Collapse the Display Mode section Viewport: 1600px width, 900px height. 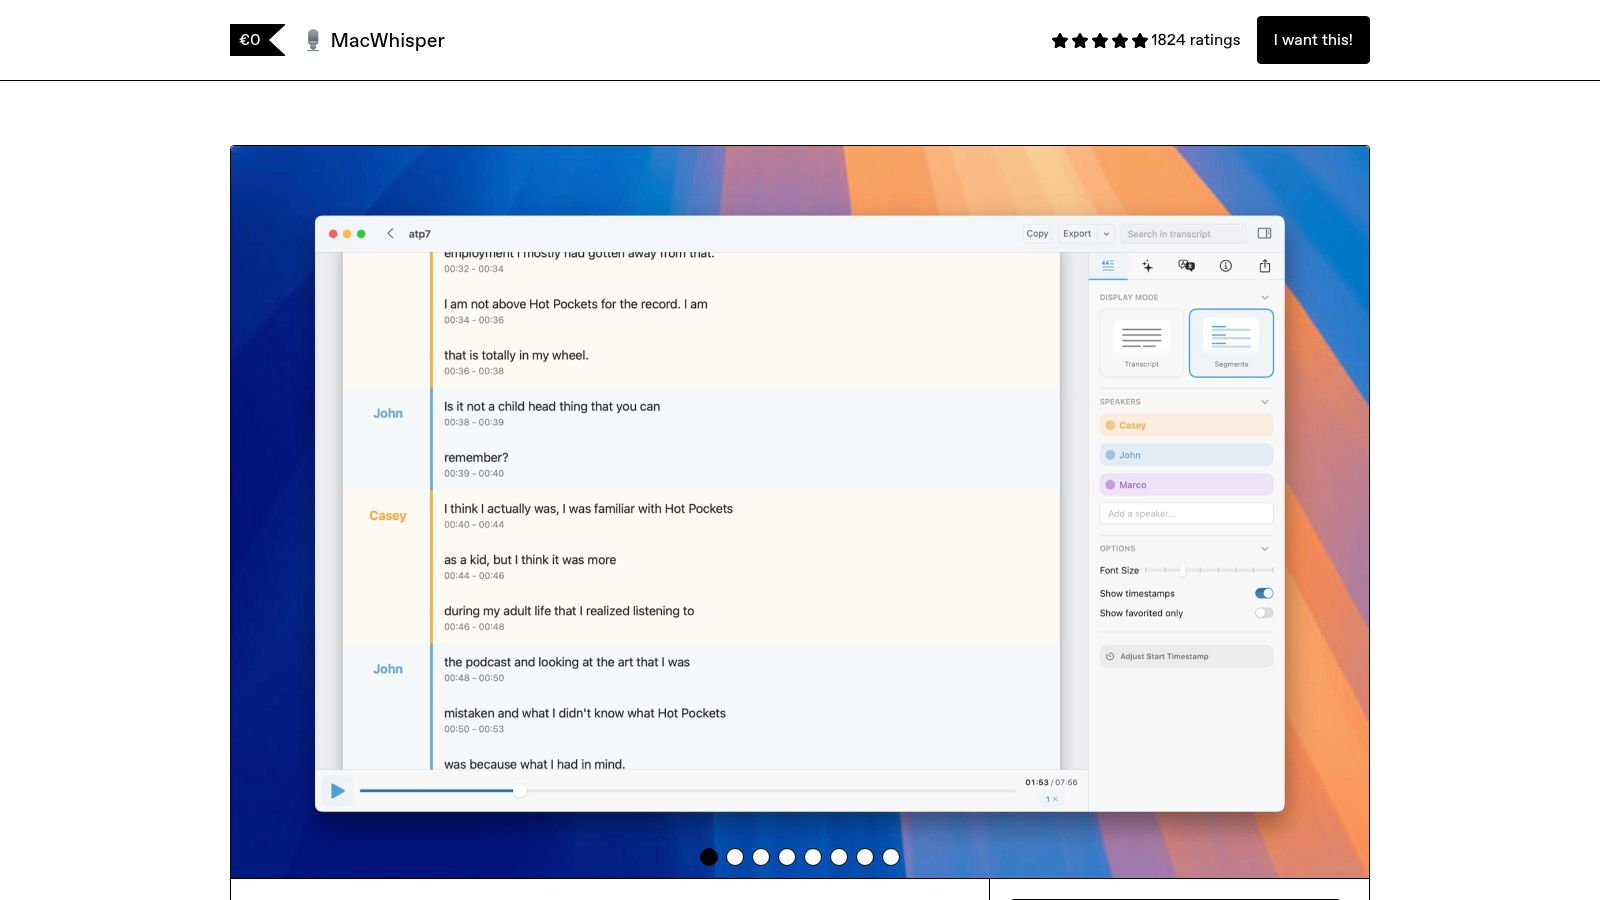pos(1264,297)
